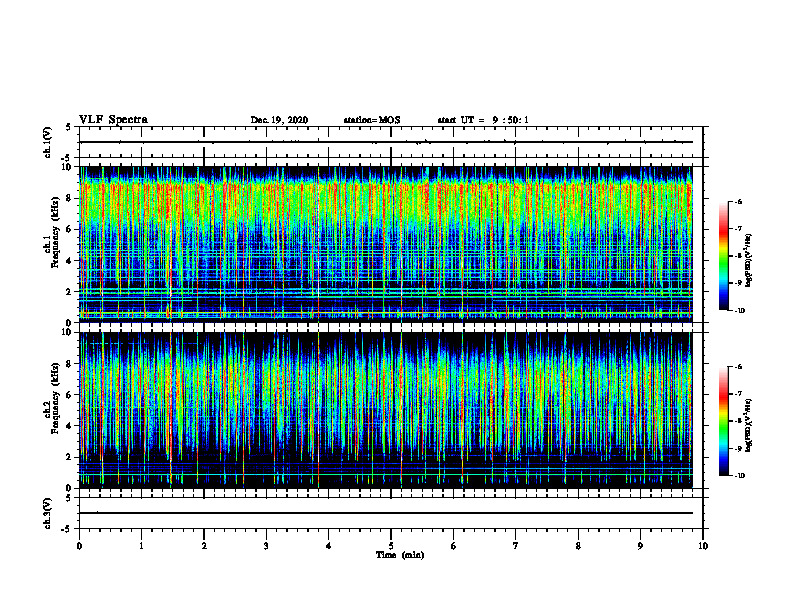Viewport: 792px width, 612px height.
Task: Click the "Time (min)" axis title
Action: point(400,555)
